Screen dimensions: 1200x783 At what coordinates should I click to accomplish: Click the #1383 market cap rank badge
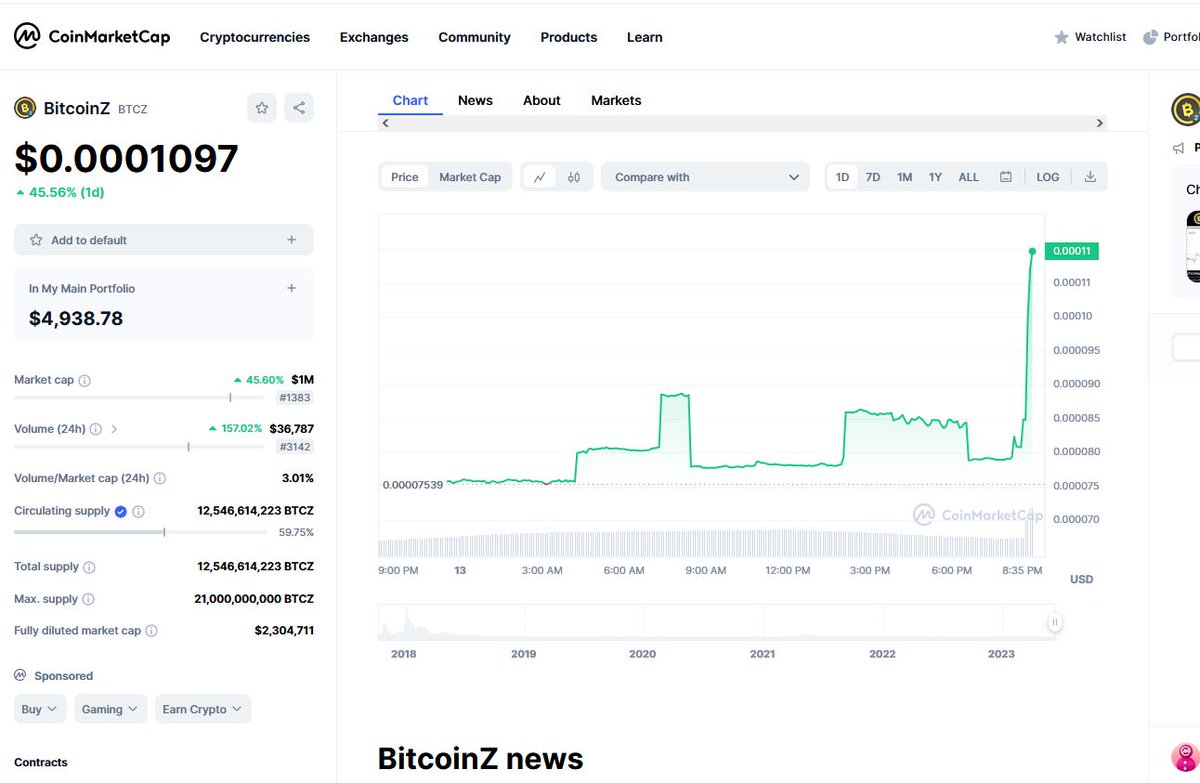click(x=297, y=397)
